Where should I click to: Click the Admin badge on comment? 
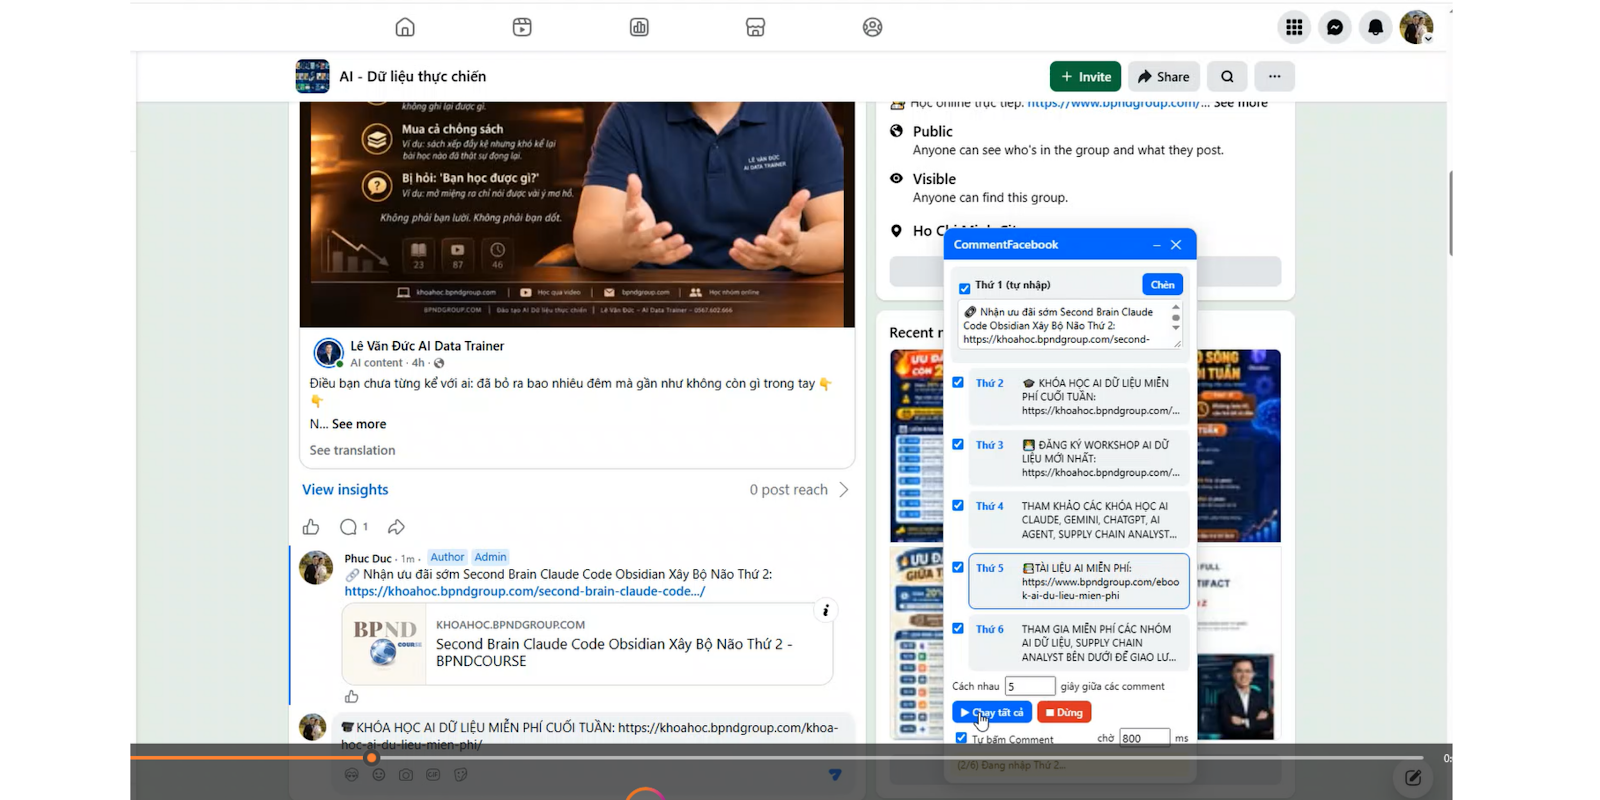pyautogui.click(x=490, y=557)
